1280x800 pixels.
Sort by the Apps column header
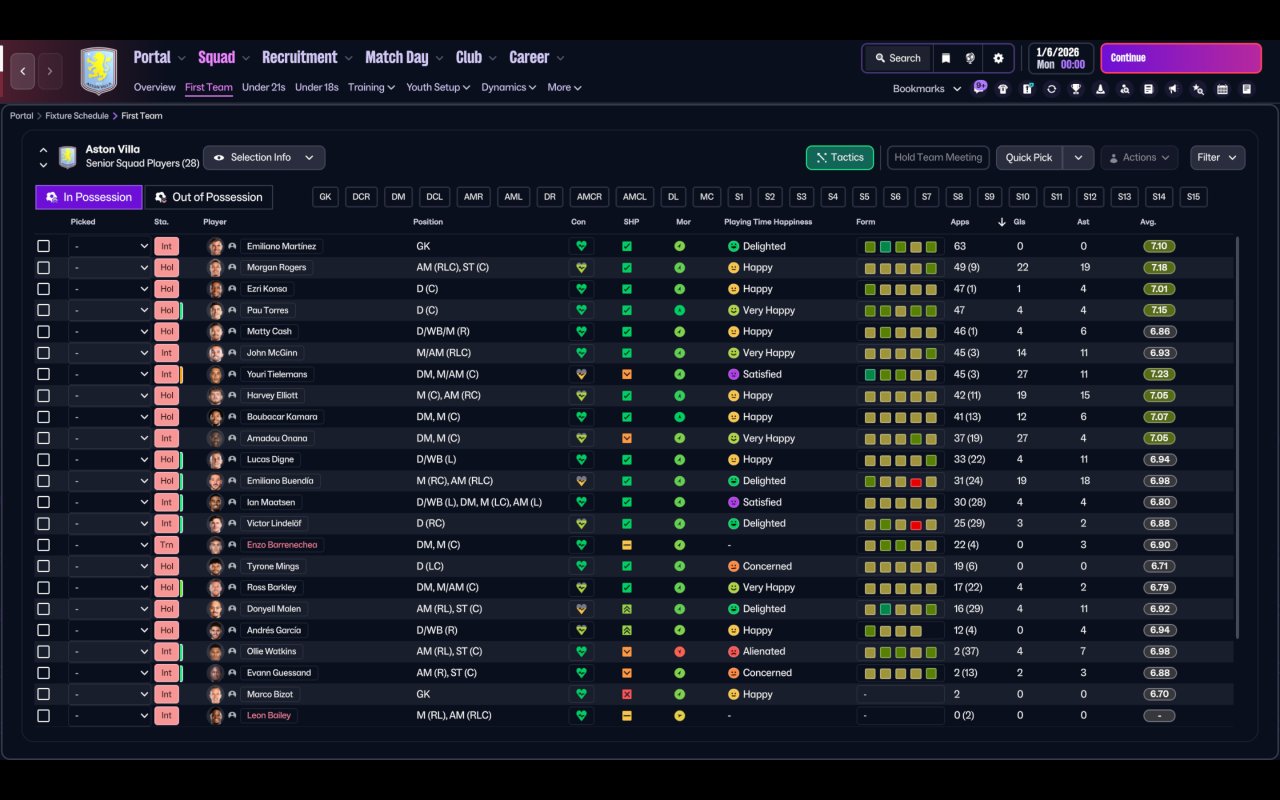coord(959,222)
